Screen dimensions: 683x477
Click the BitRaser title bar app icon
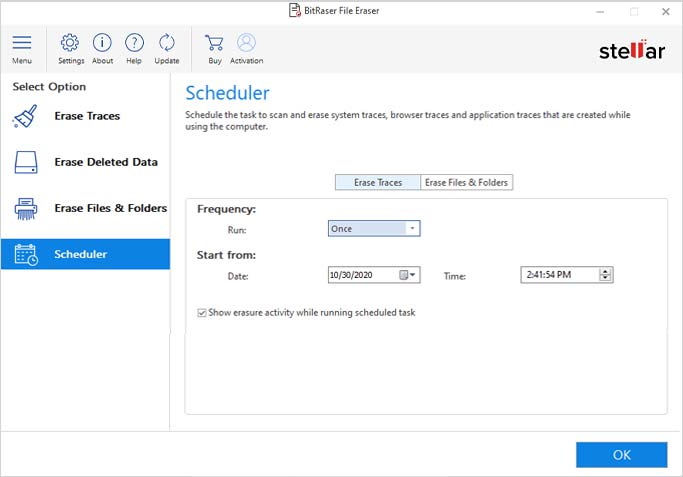295,10
